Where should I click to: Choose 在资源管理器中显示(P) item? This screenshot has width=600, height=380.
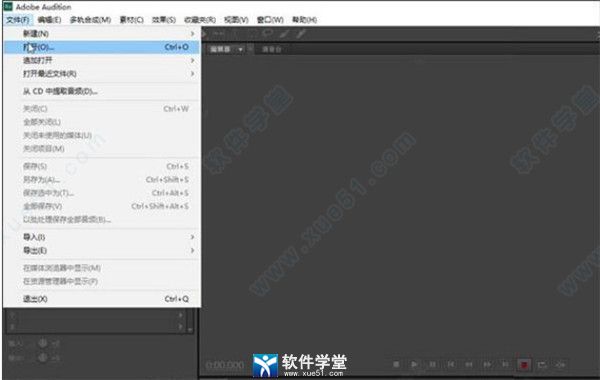click(101, 281)
